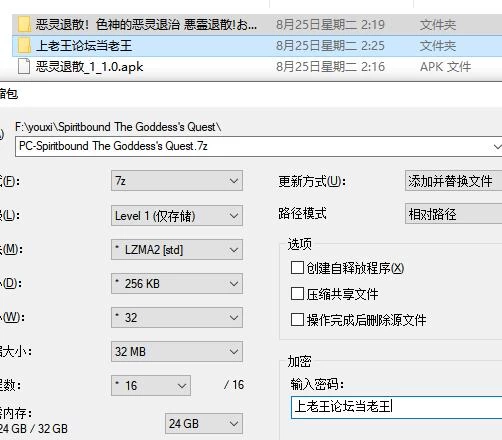Select folder name 上老王论坛当老王 in file list

84,46
